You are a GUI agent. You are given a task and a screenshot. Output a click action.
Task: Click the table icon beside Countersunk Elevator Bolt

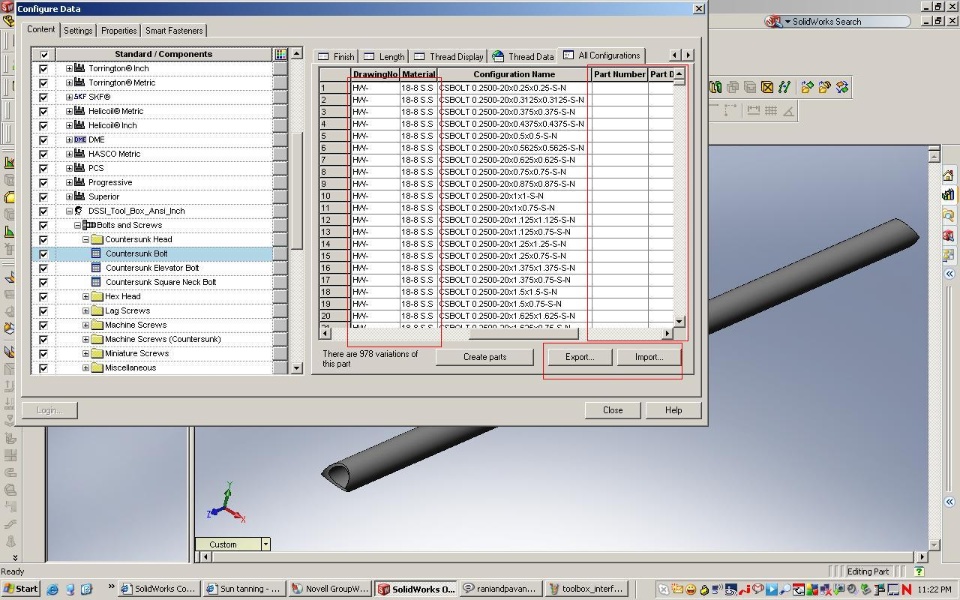click(x=96, y=268)
